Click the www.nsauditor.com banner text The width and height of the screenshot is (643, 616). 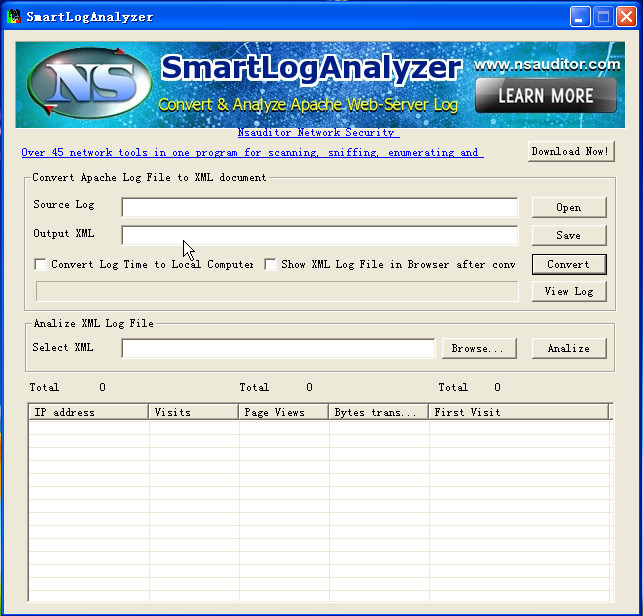point(547,64)
